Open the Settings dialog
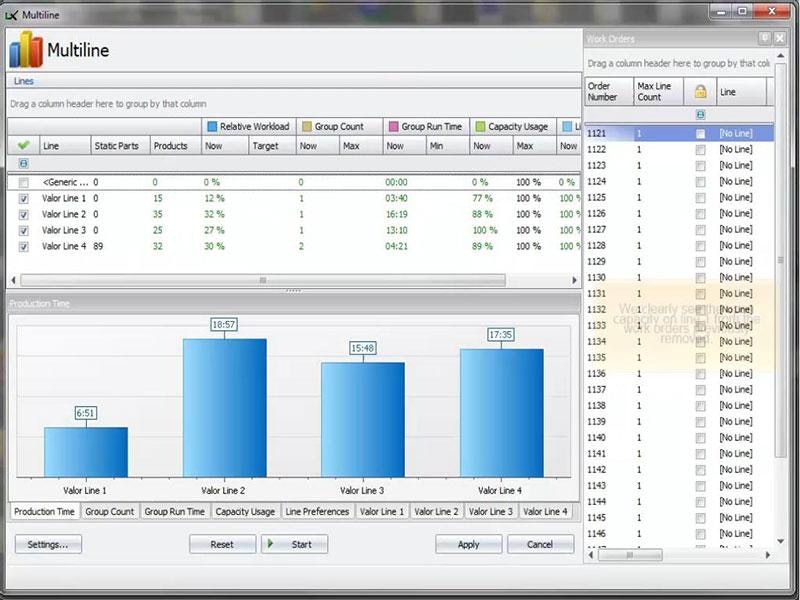This screenshot has height=600, width=800. pos(48,545)
